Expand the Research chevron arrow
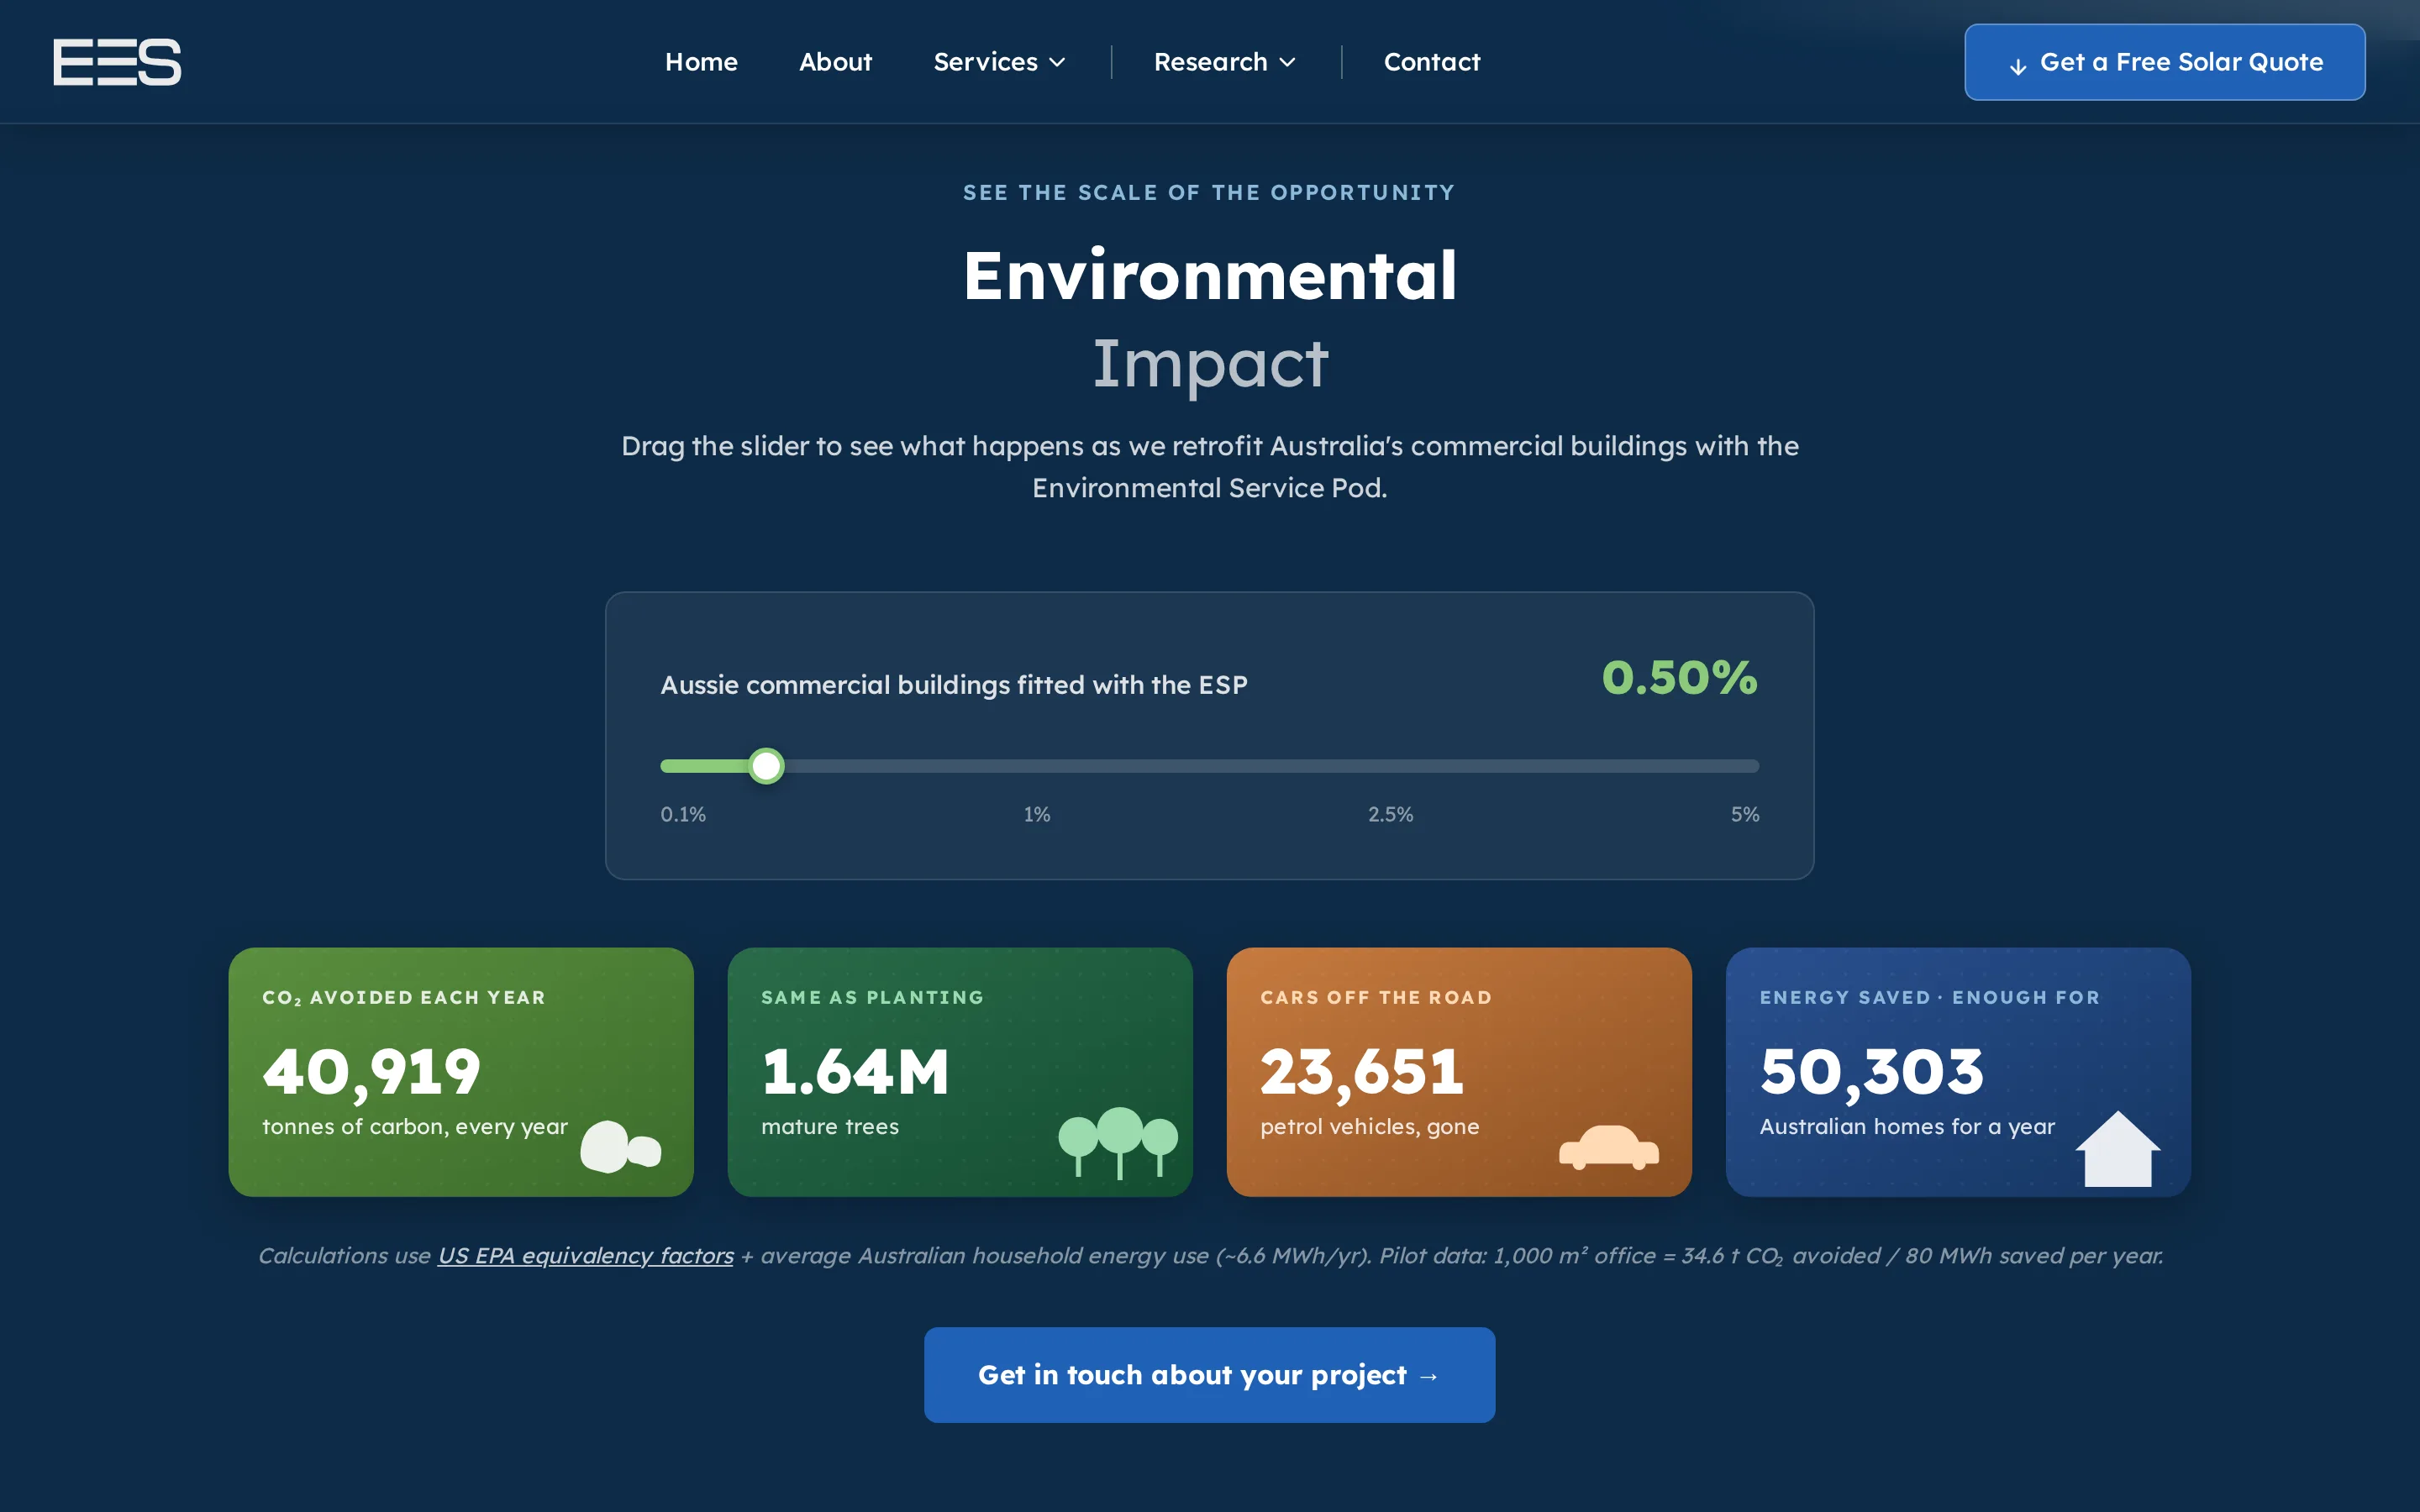This screenshot has width=2420, height=1512. pos(1287,63)
